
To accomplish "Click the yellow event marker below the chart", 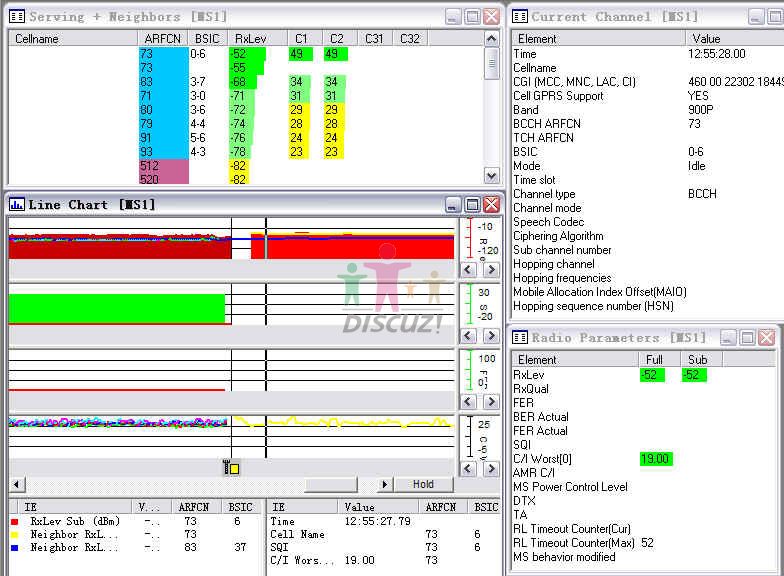I will coord(231,467).
